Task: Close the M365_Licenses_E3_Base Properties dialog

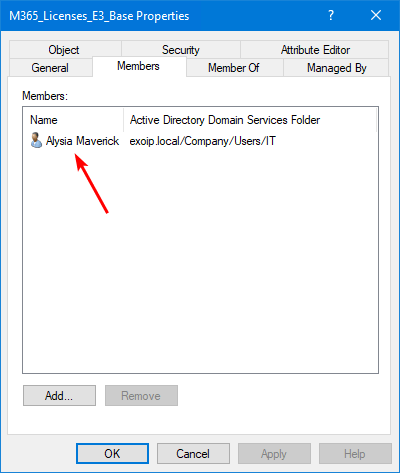Action: tap(376, 15)
